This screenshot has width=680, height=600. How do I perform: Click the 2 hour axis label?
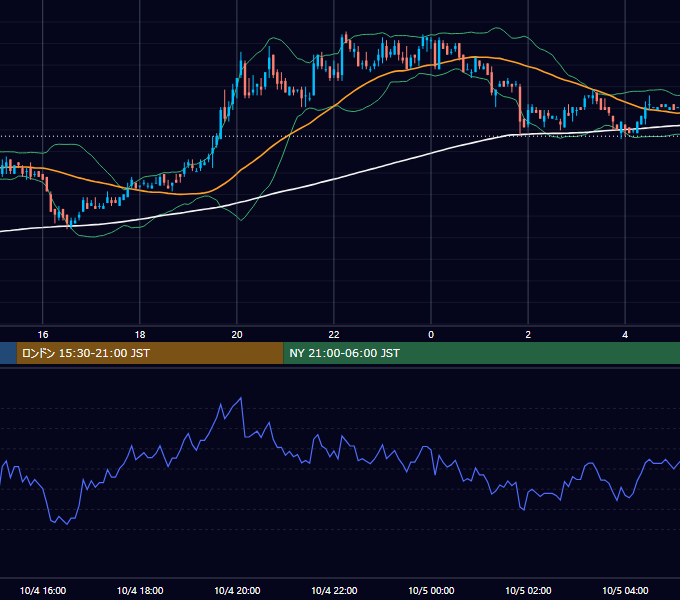click(x=528, y=335)
